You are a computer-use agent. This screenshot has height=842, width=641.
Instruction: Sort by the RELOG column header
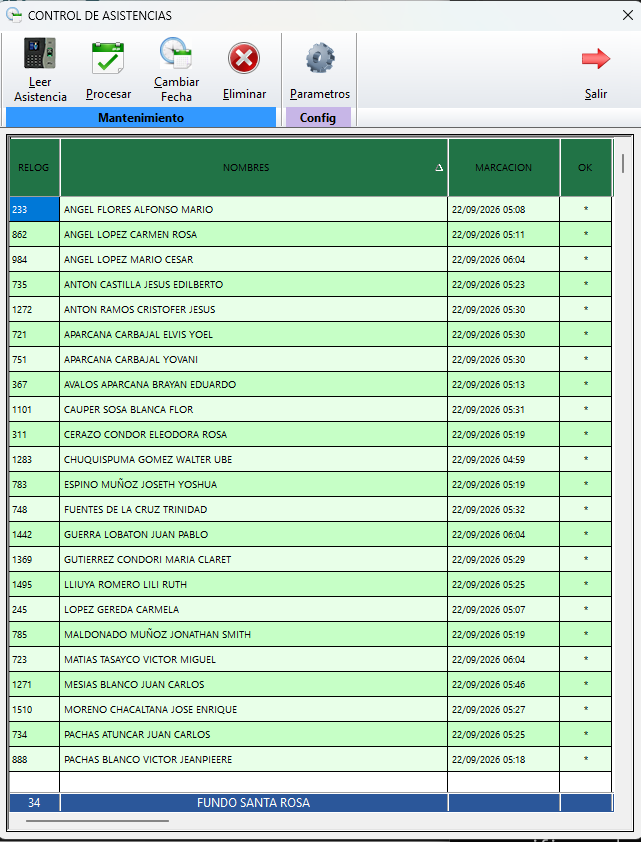[x=34, y=168]
